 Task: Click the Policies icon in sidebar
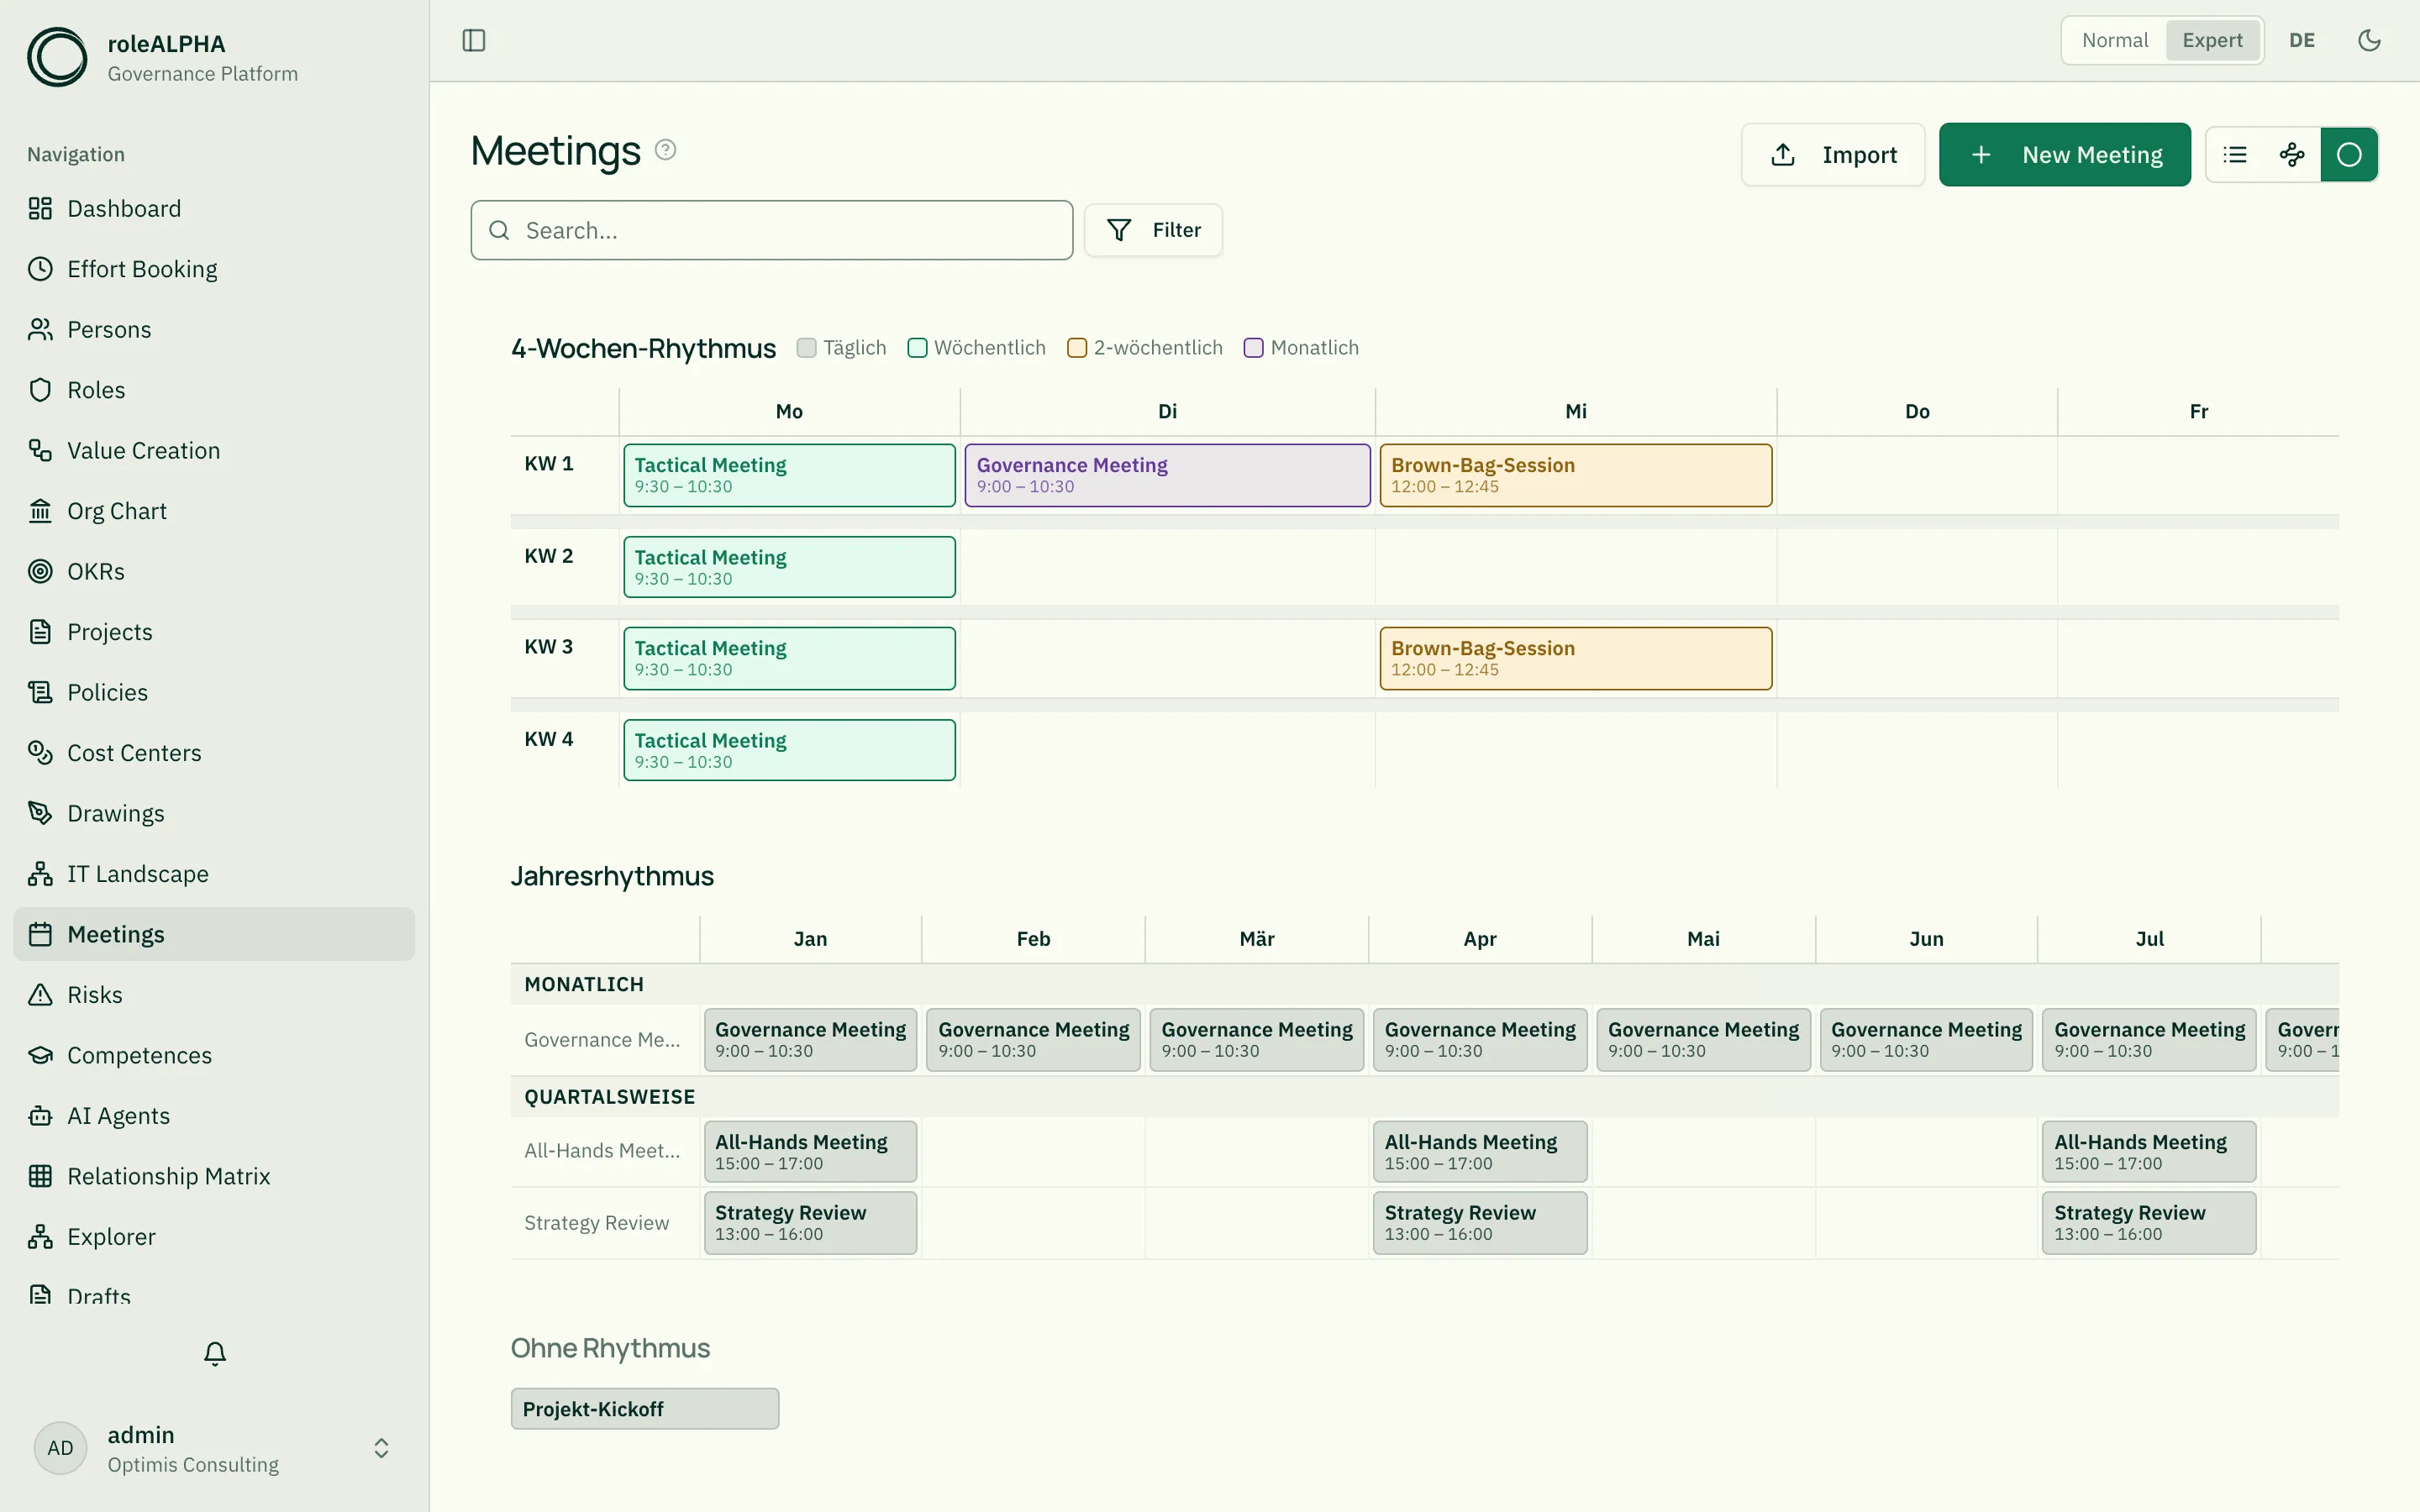click(40, 692)
